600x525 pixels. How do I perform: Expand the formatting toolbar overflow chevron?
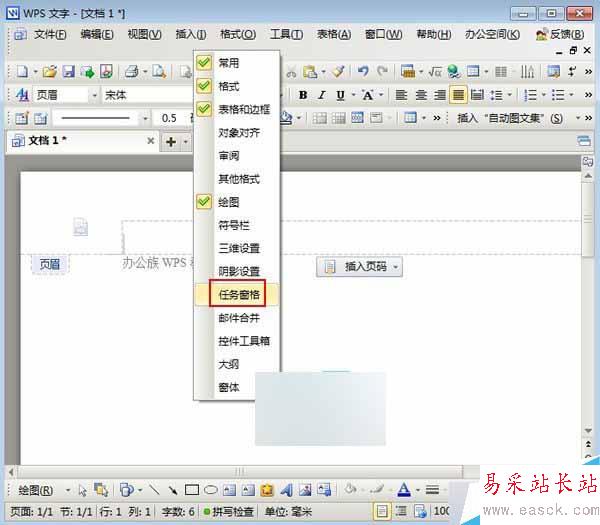pyautogui.click(x=589, y=95)
